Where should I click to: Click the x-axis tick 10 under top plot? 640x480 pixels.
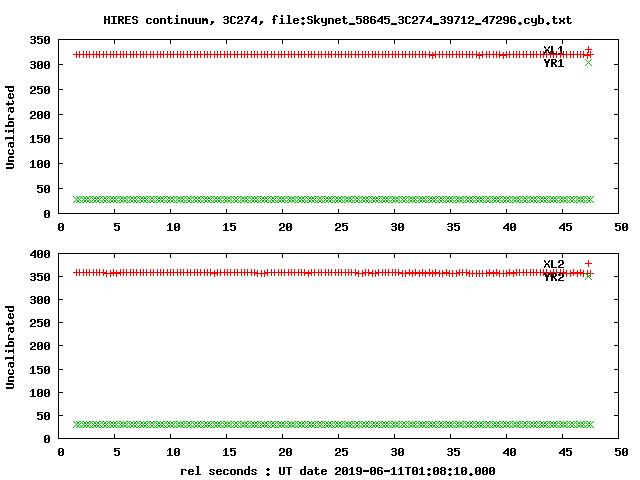tap(173, 227)
